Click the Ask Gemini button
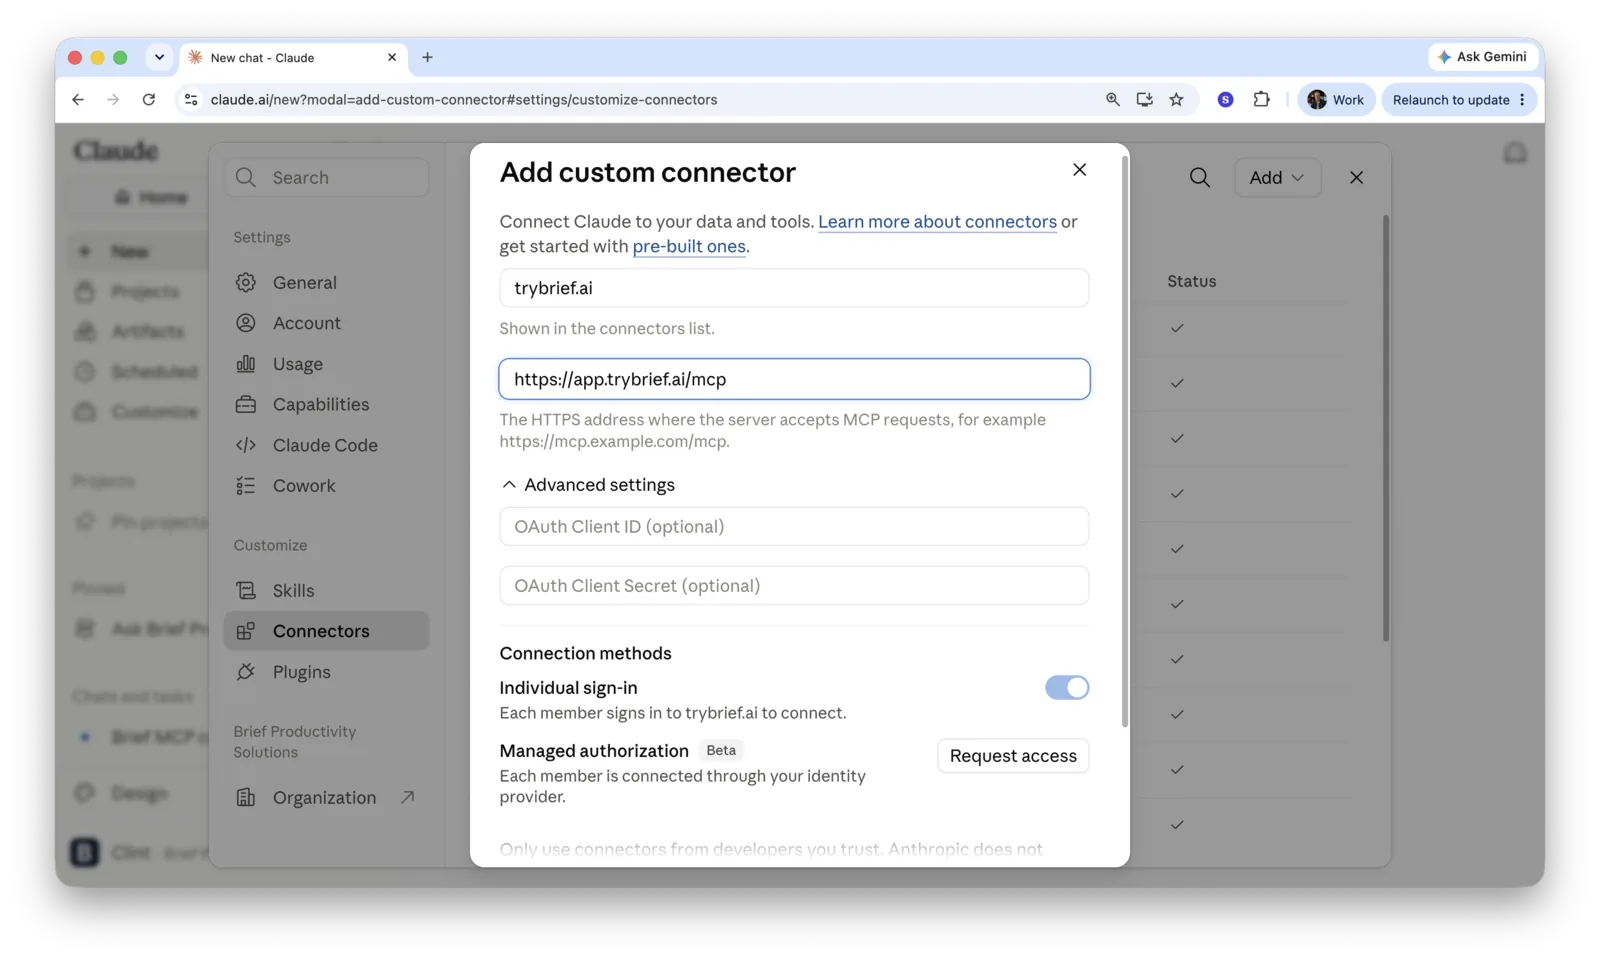This screenshot has height=960, width=1600. point(1482,57)
